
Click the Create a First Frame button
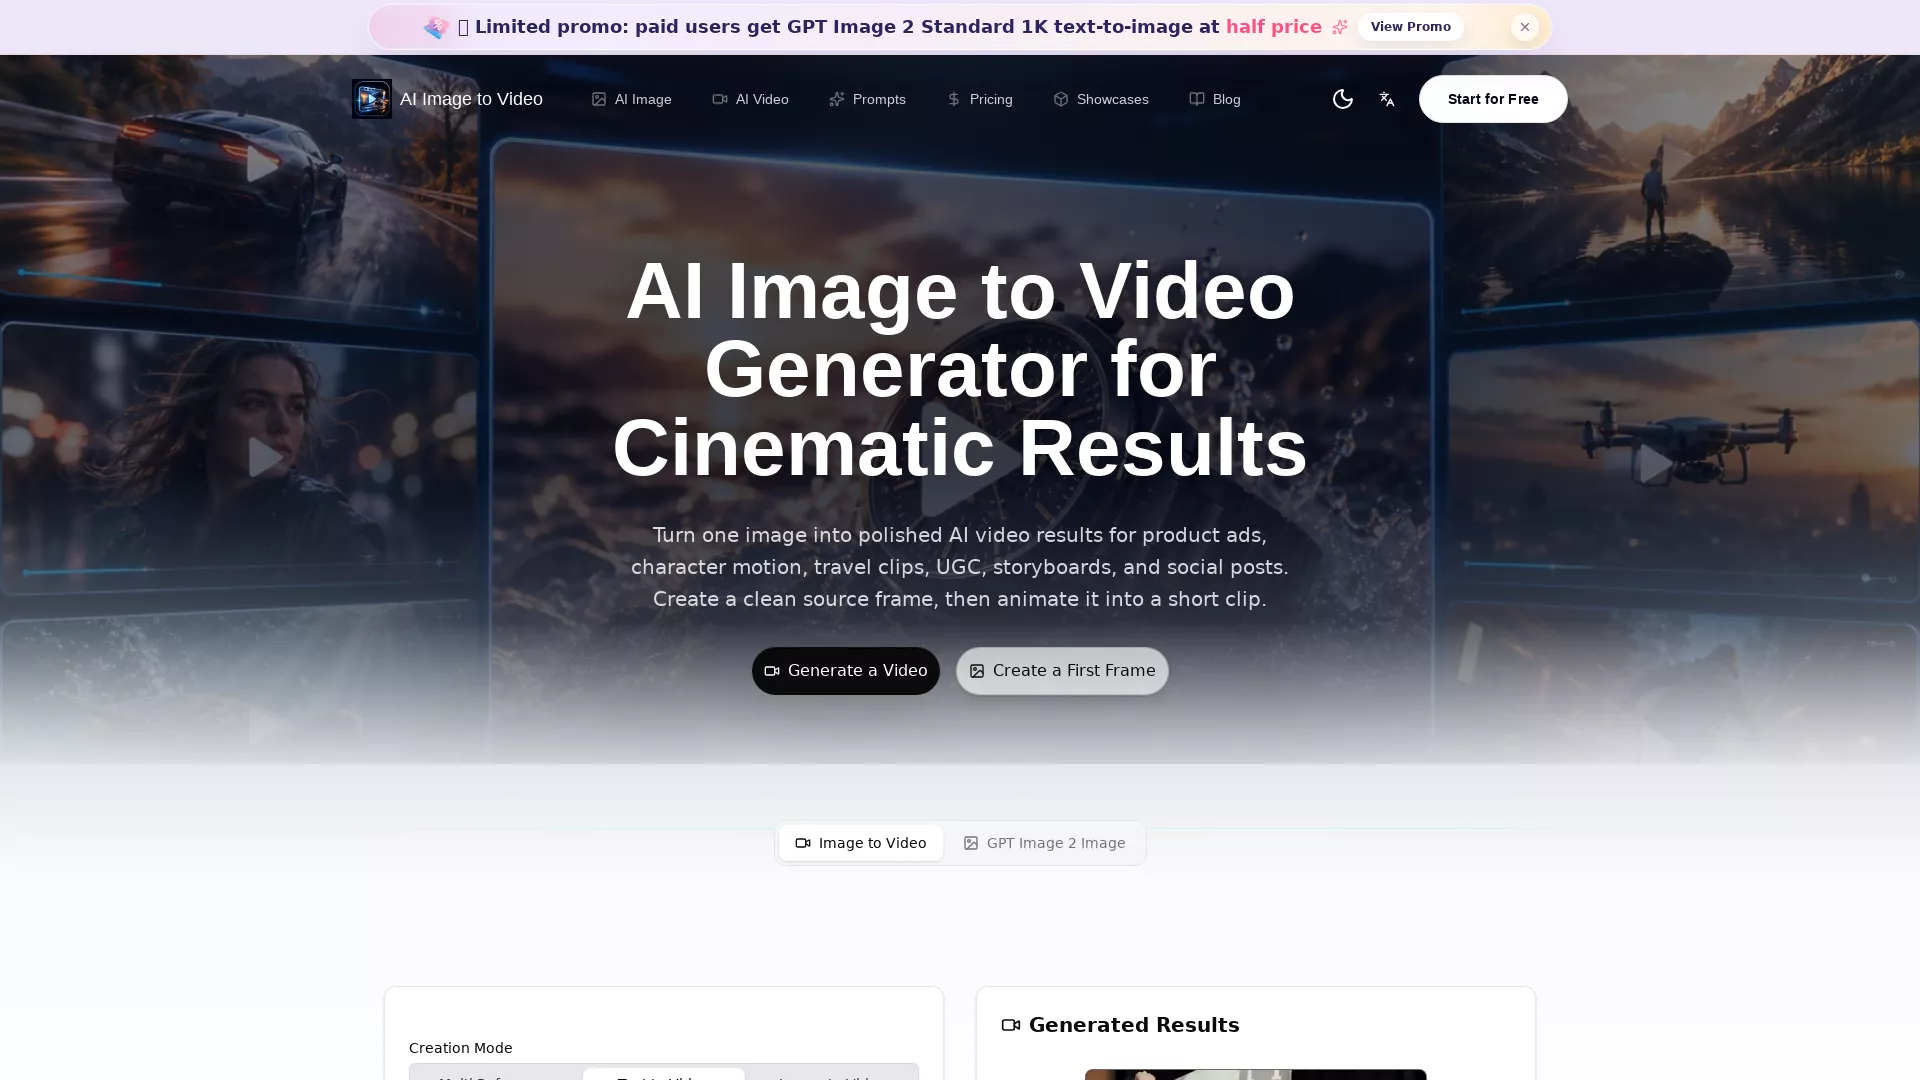[1062, 671]
